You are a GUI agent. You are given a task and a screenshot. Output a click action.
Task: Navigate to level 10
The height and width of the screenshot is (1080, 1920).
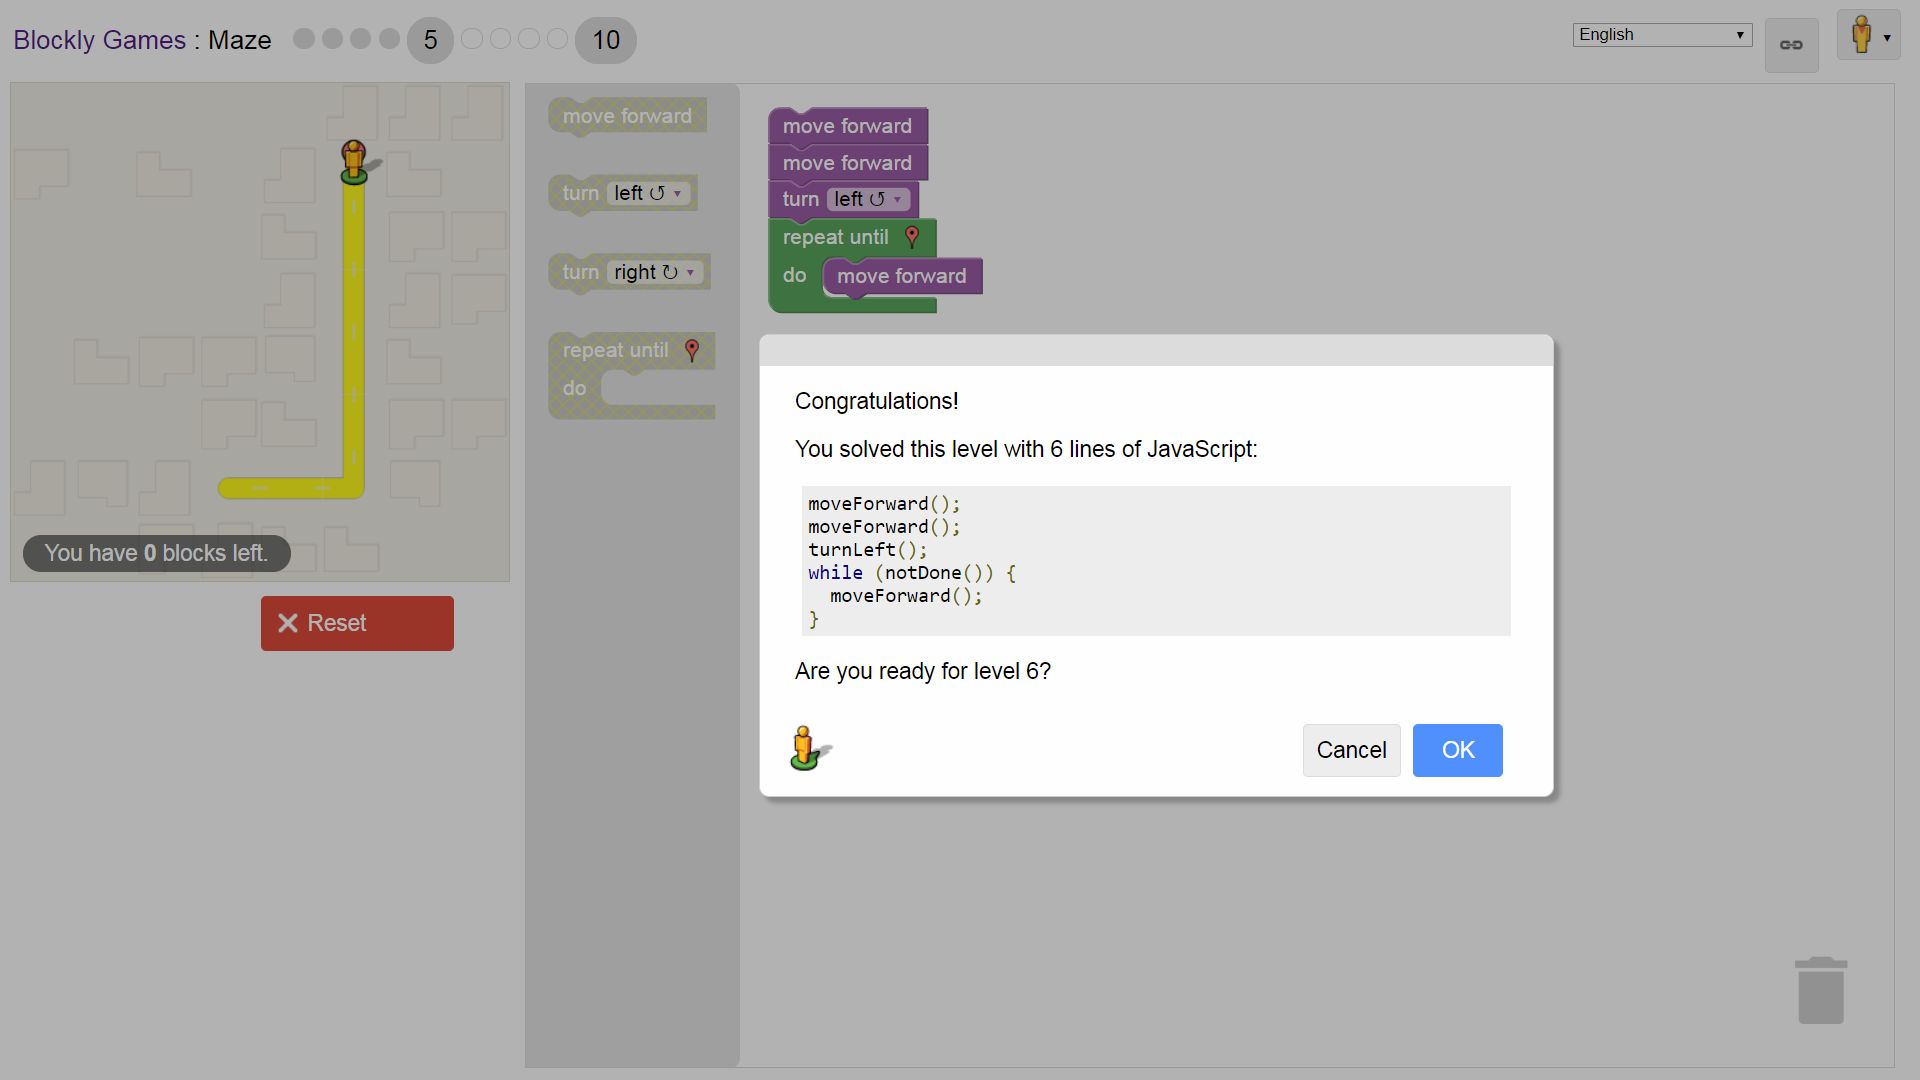pyautogui.click(x=605, y=40)
